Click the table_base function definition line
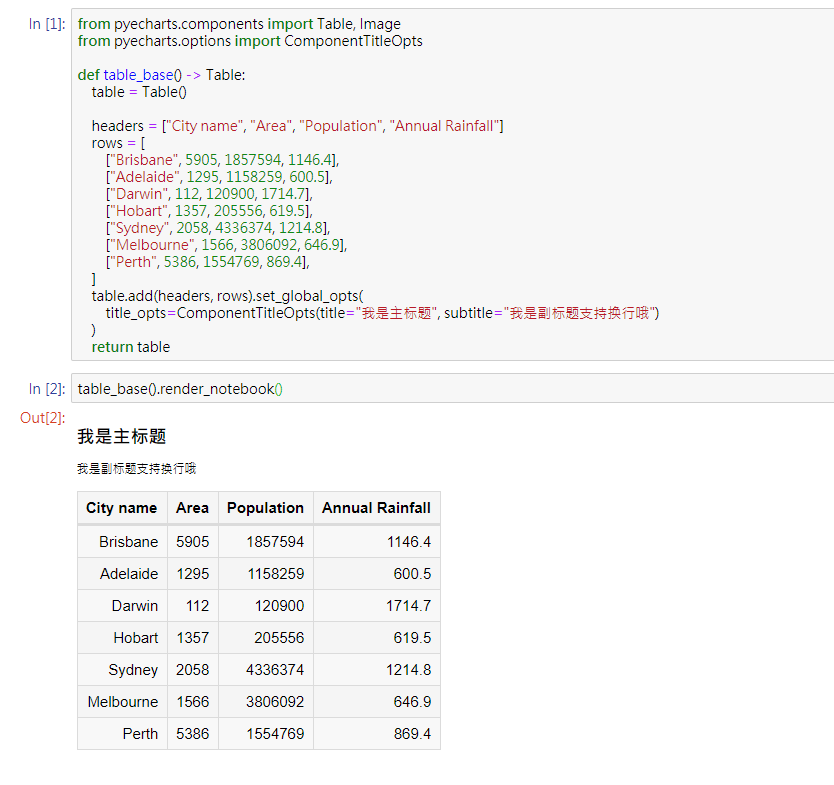The height and width of the screenshot is (785, 834). (160, 74)
